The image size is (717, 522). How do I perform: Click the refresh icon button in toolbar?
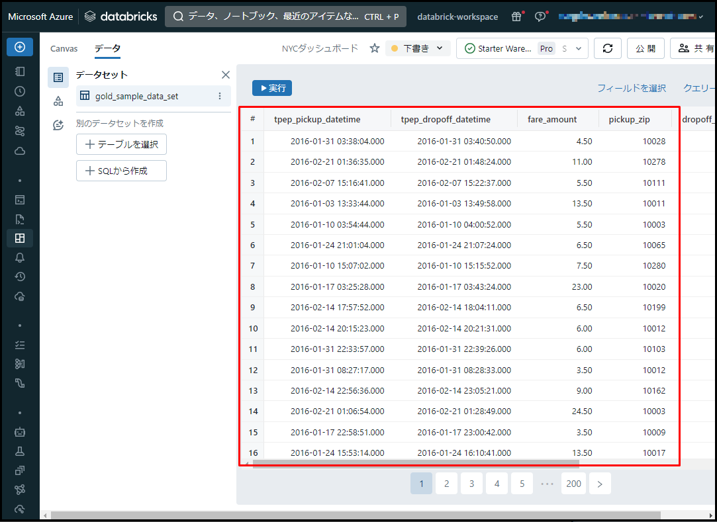[607, 48]
